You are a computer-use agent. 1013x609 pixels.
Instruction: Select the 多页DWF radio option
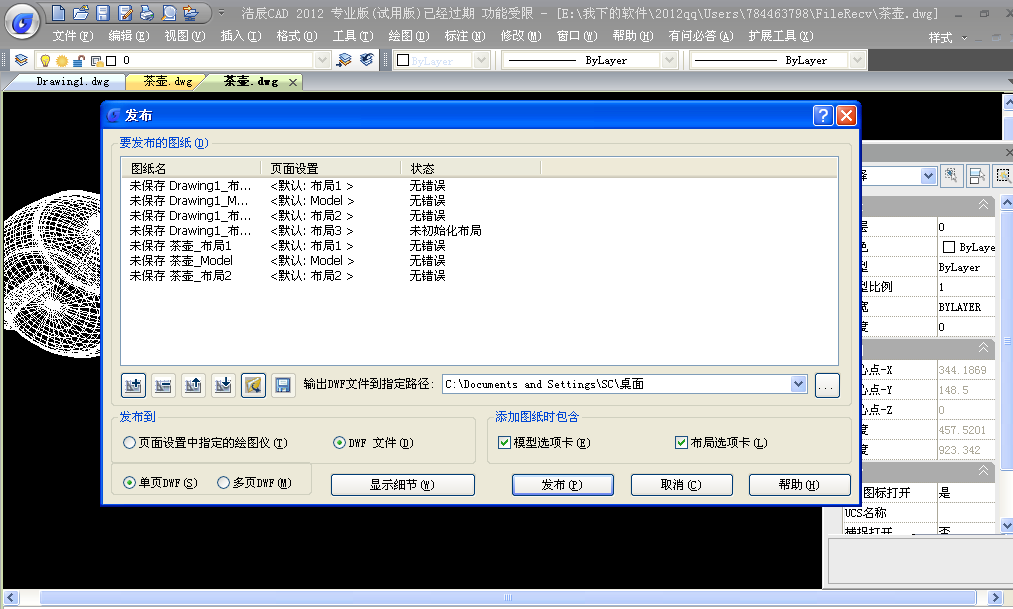coord(223,483)
